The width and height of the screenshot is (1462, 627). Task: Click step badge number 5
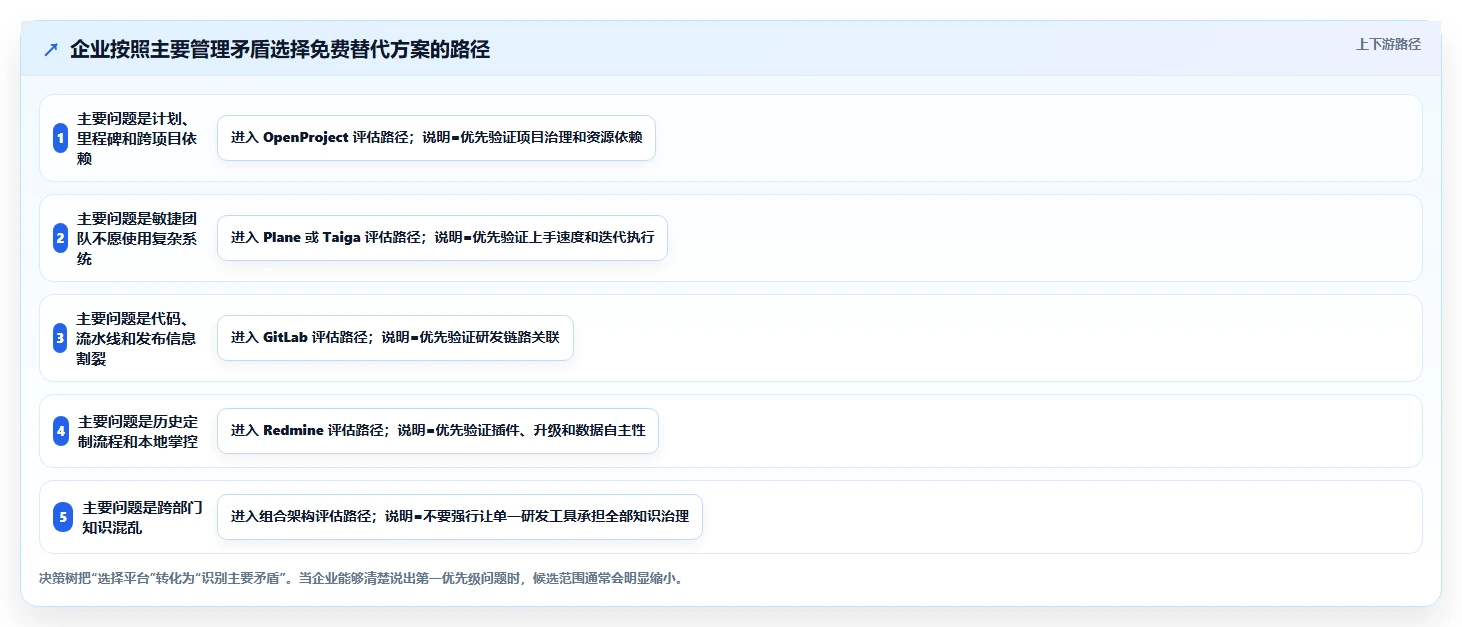click(63, 517)
